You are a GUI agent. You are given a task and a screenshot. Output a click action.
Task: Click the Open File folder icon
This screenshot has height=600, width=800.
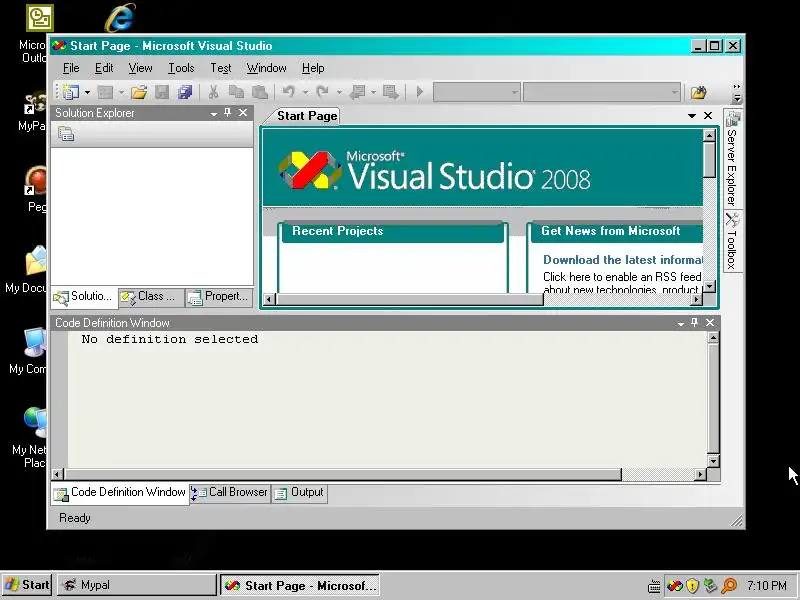[139, 92]
